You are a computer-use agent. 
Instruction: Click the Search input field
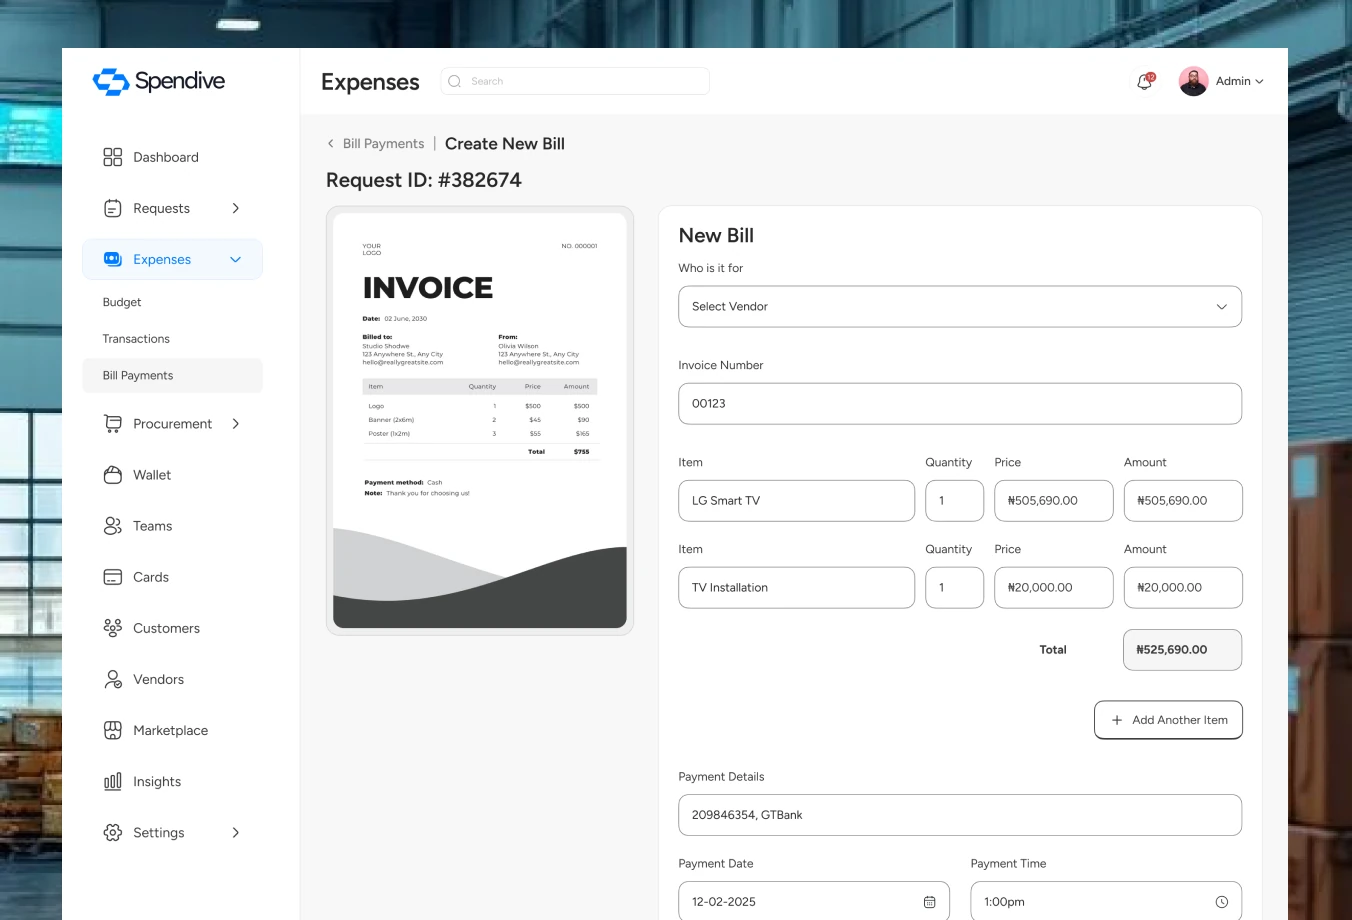575,81
